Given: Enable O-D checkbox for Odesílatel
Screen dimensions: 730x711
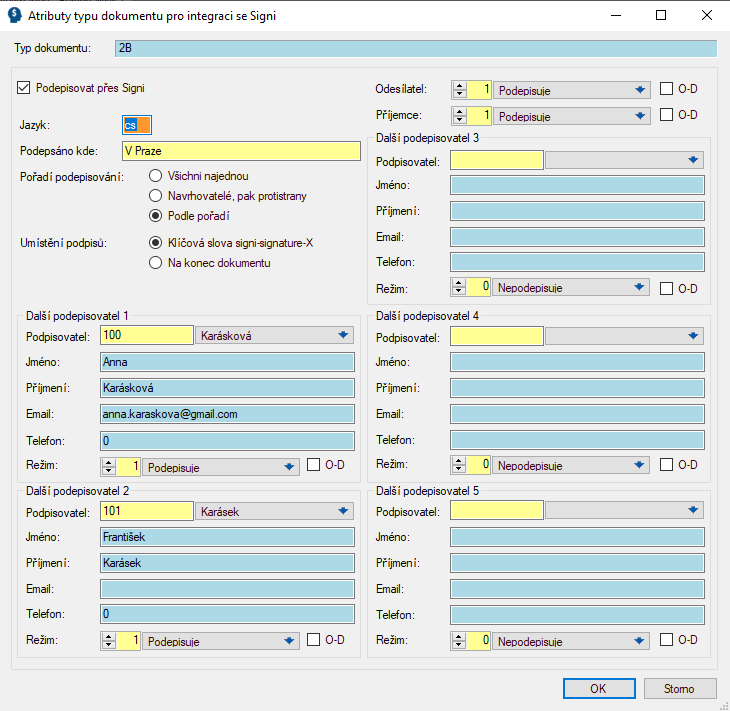Looking at the screenshot, I should tap(667, 90).
